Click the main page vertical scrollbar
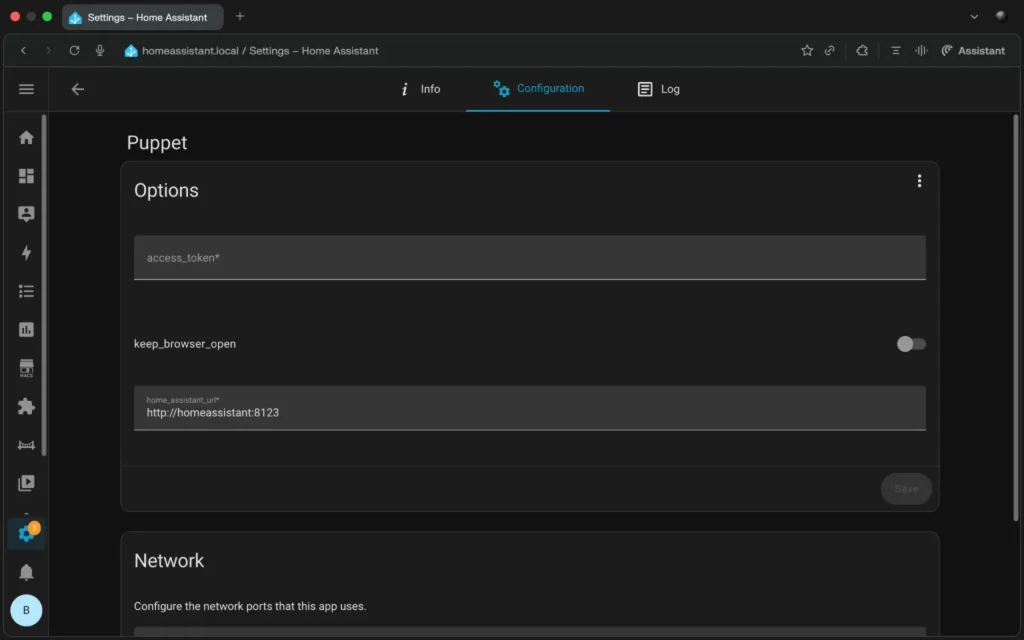The width and height of the screenshot is (1024, 640). pos(1016,317)
